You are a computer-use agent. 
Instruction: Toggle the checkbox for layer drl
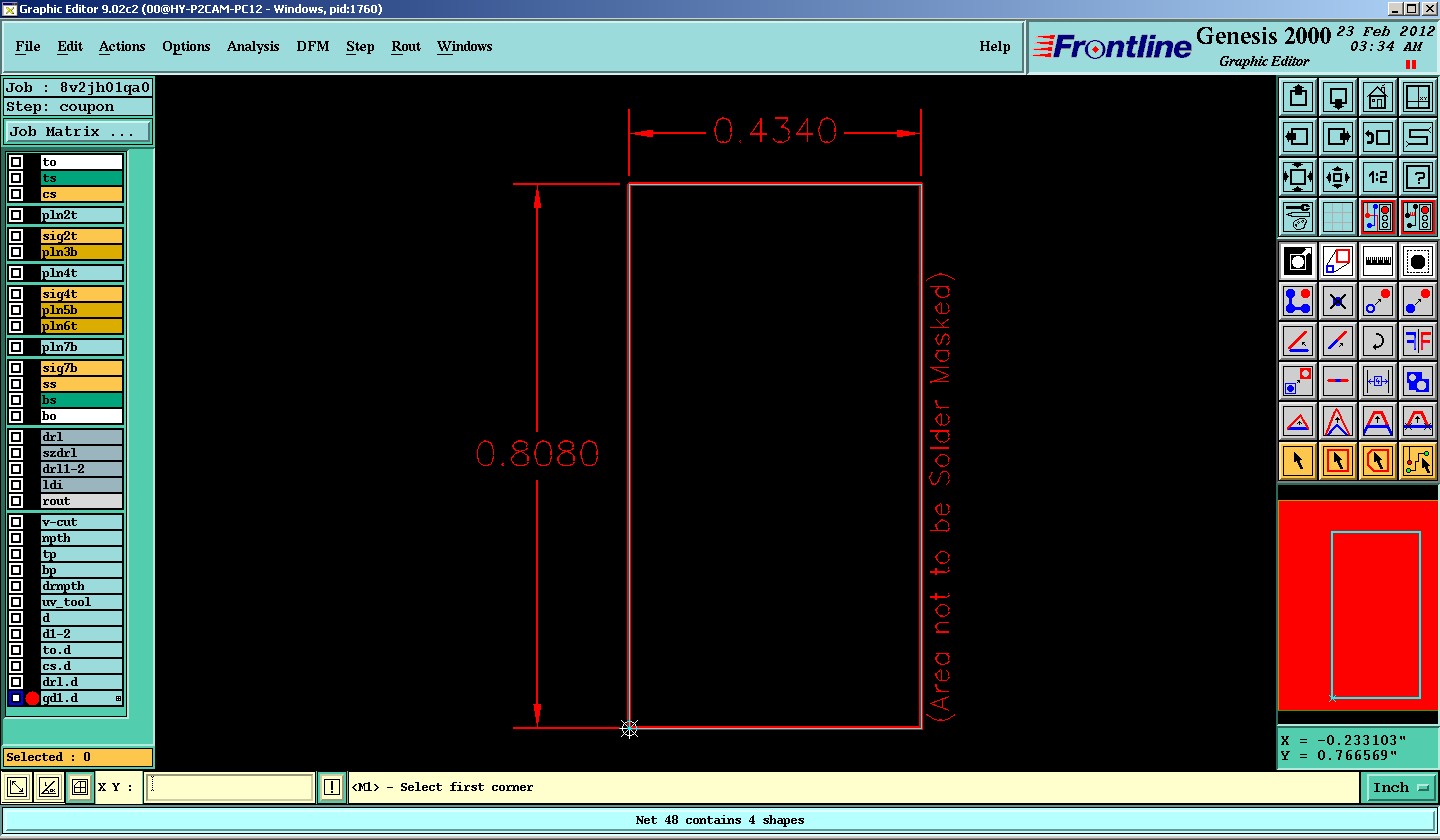tap(16, 437)
